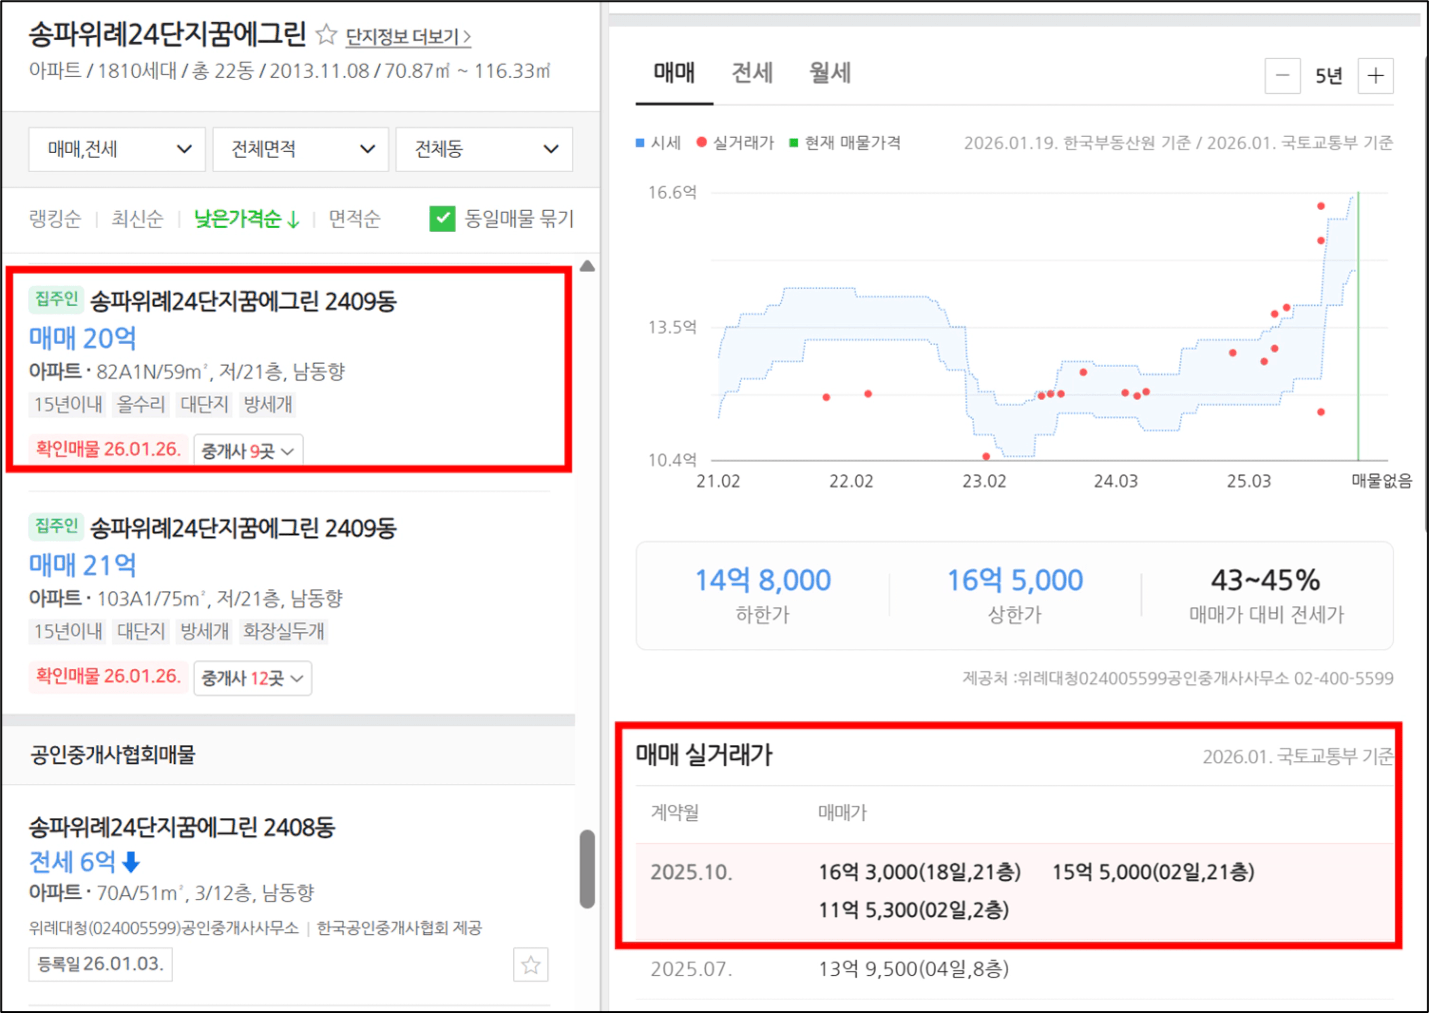This screenshot has width=1429, height=1013.
Task: Click the blue down arrow next to 전세 6억
Action: coord(131,862)
